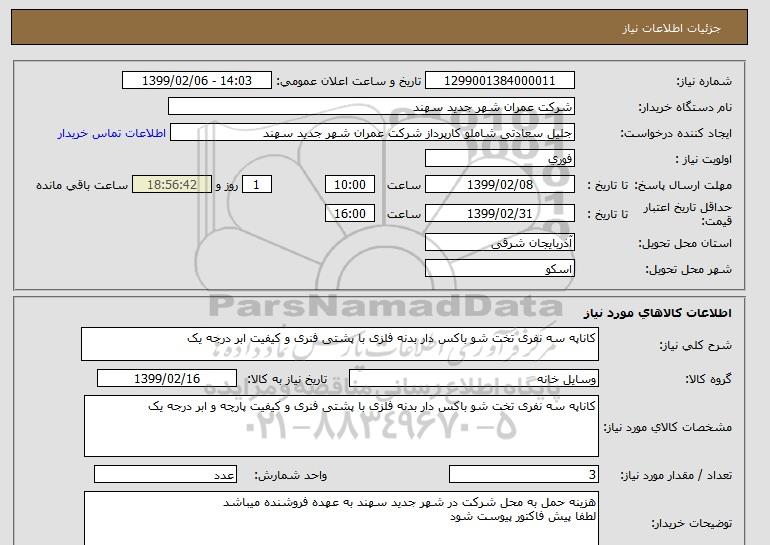770x545 pixels.
Task: Click the deadline time field 10:00
Action: 350,185
